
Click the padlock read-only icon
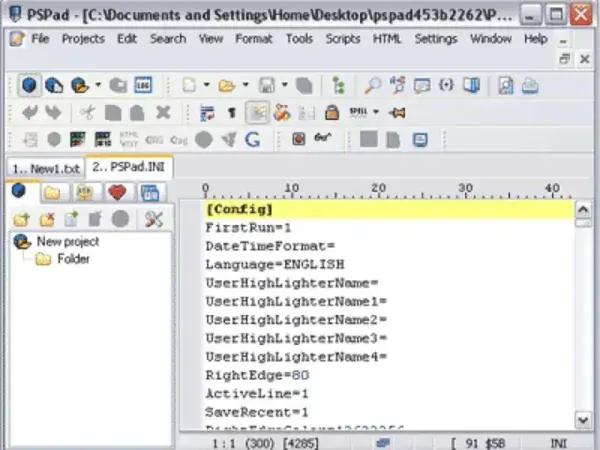click(331, 113)
